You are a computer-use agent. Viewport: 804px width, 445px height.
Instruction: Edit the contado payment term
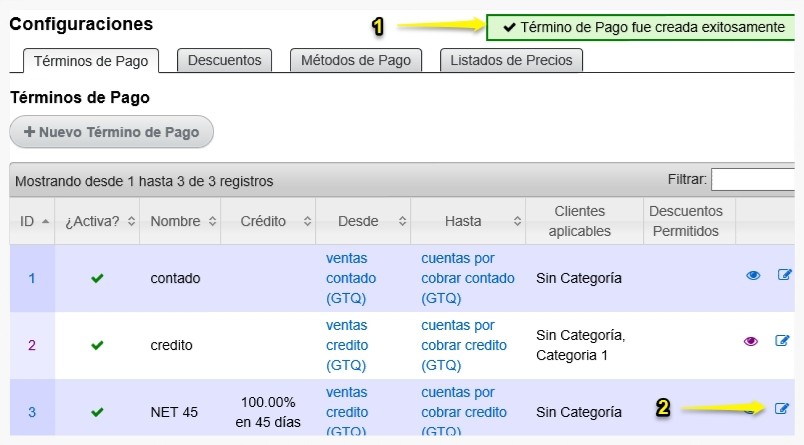[785, 275]
